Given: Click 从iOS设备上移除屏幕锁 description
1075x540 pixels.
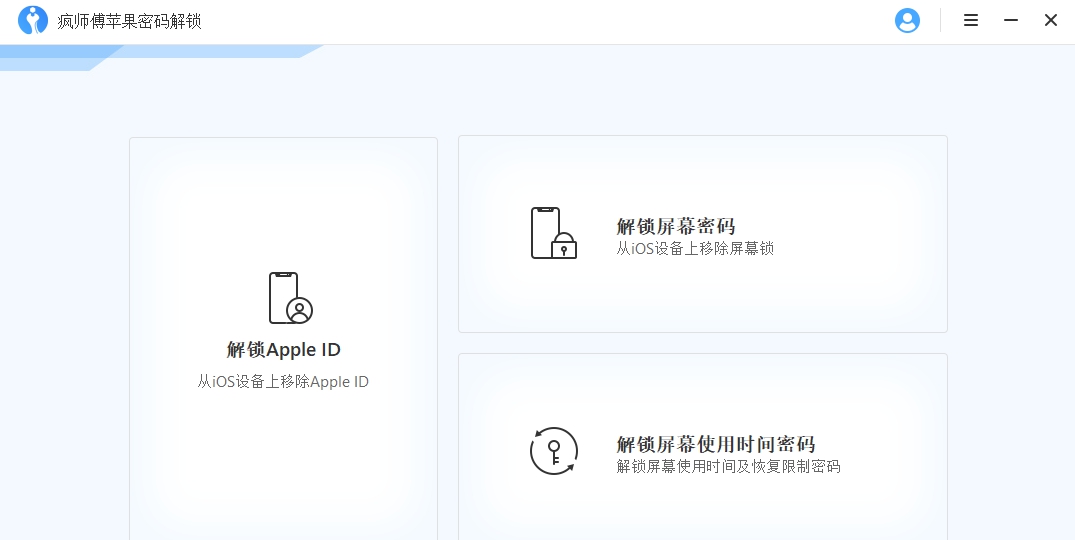Looking at the screenshot, I should tap(694, 248).
